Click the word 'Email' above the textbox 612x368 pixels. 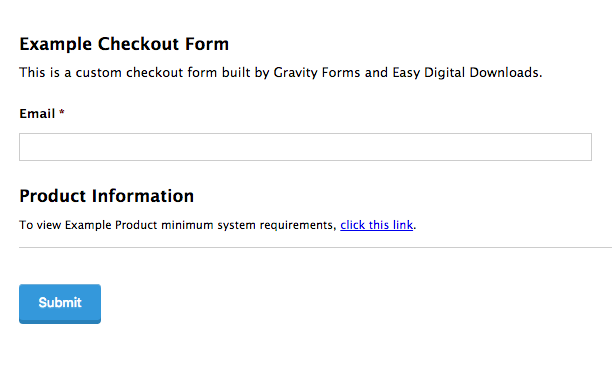tap(37, 114)
